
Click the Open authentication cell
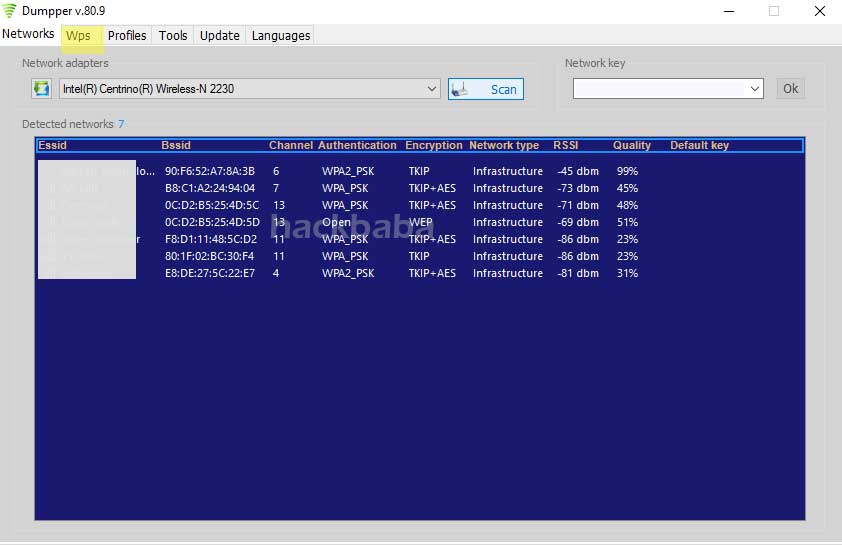tap(336, 222)
